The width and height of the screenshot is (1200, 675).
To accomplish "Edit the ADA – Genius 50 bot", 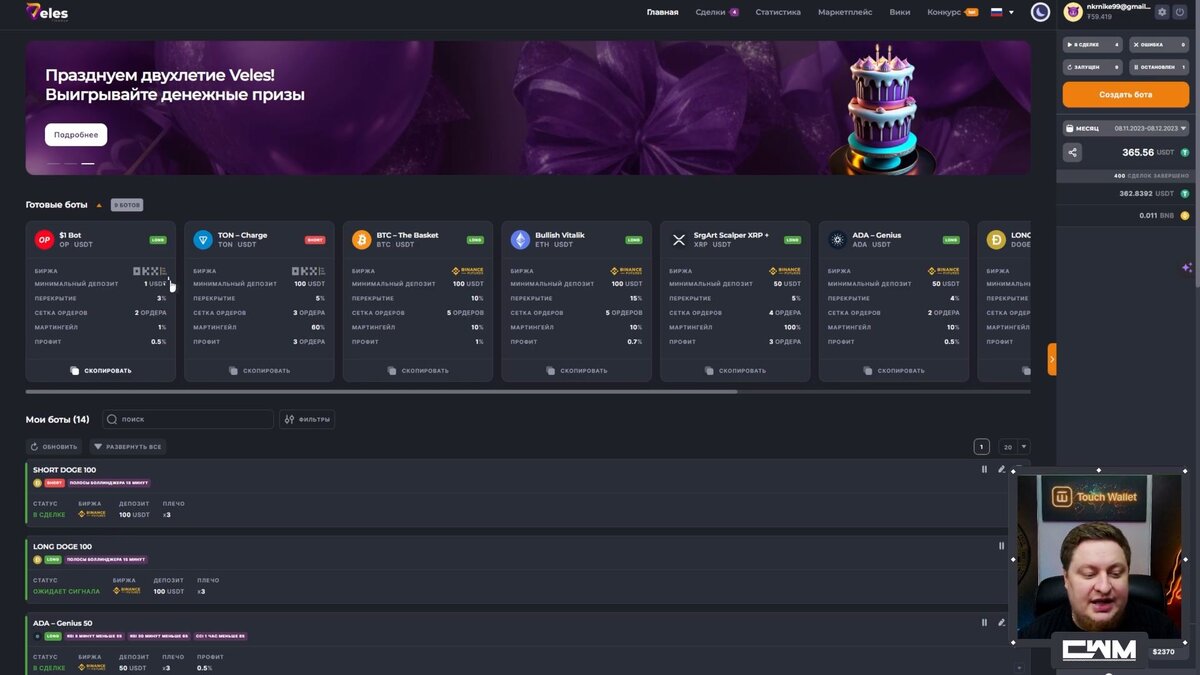I will (x=1001, y=622).
